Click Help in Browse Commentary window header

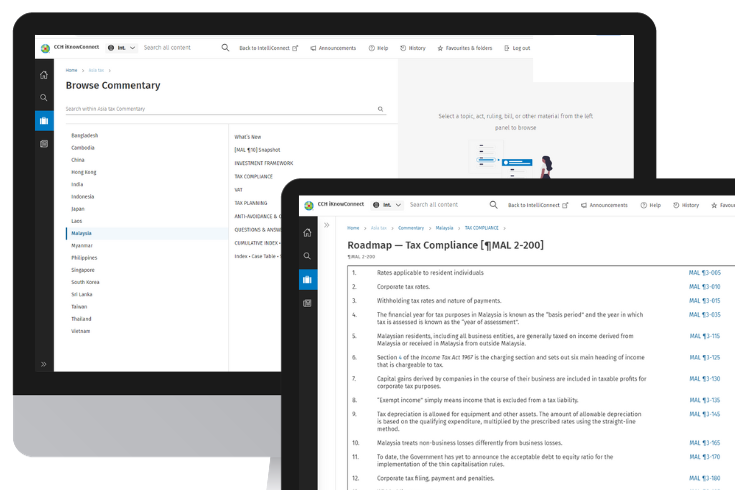378,48
